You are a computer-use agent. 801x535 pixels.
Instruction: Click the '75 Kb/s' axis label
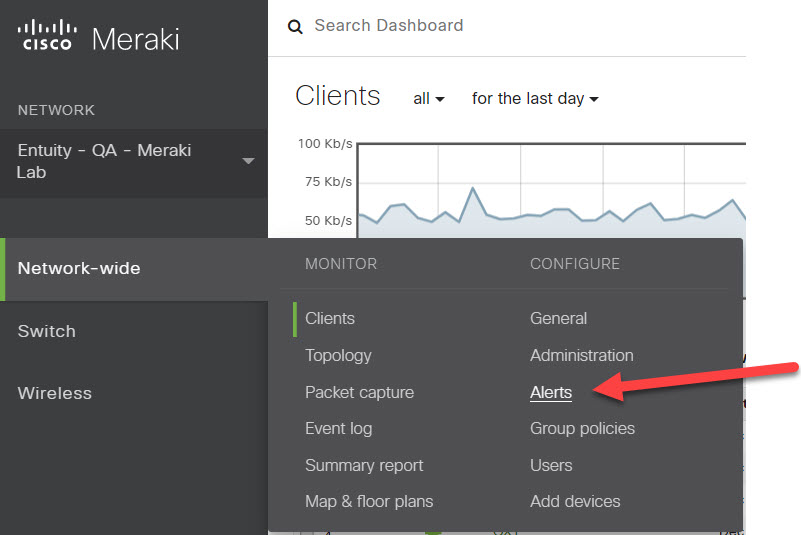pyautogui.click(x=328, y=182)
